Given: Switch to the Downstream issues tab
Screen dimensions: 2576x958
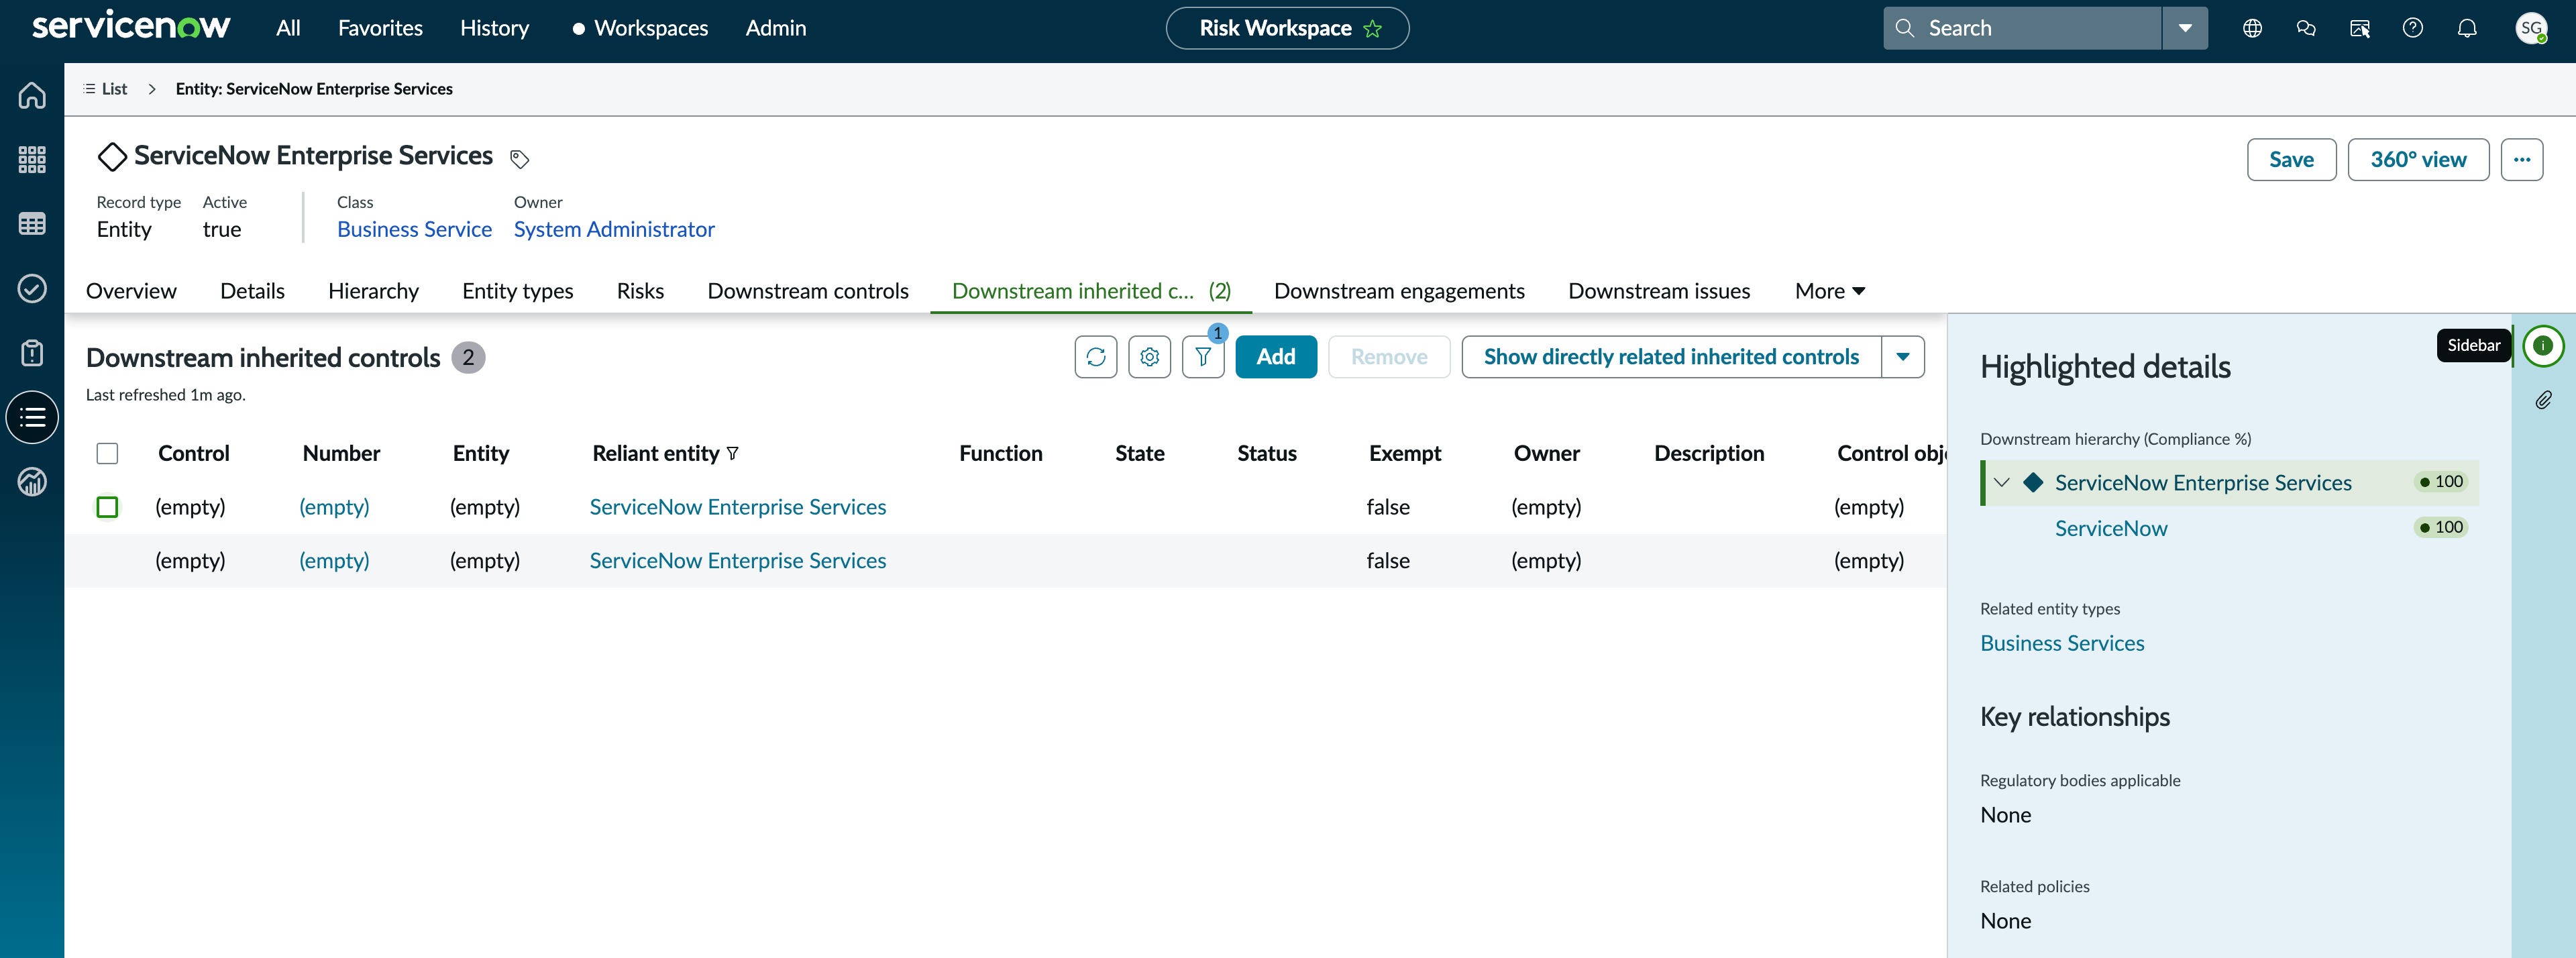Looking at the screenshot, I should (1659, 291).
